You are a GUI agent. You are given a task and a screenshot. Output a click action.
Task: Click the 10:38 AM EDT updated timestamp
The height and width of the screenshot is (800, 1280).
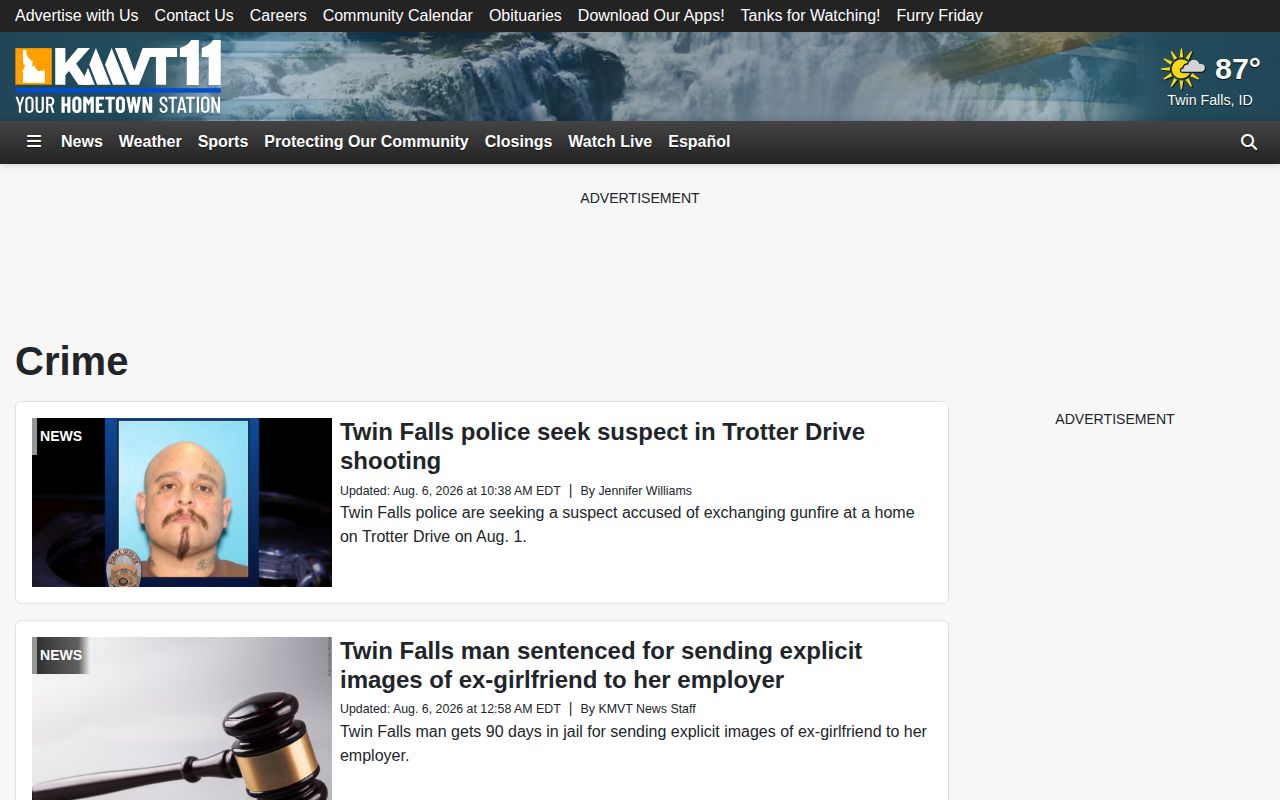tap(450, 491)
